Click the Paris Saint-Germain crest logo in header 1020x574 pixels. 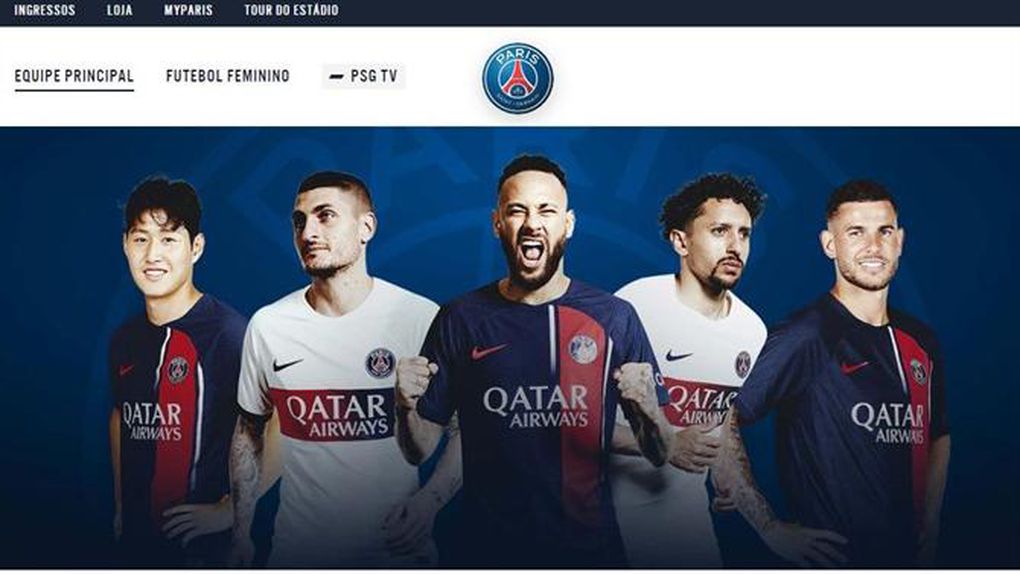(518, 78)
